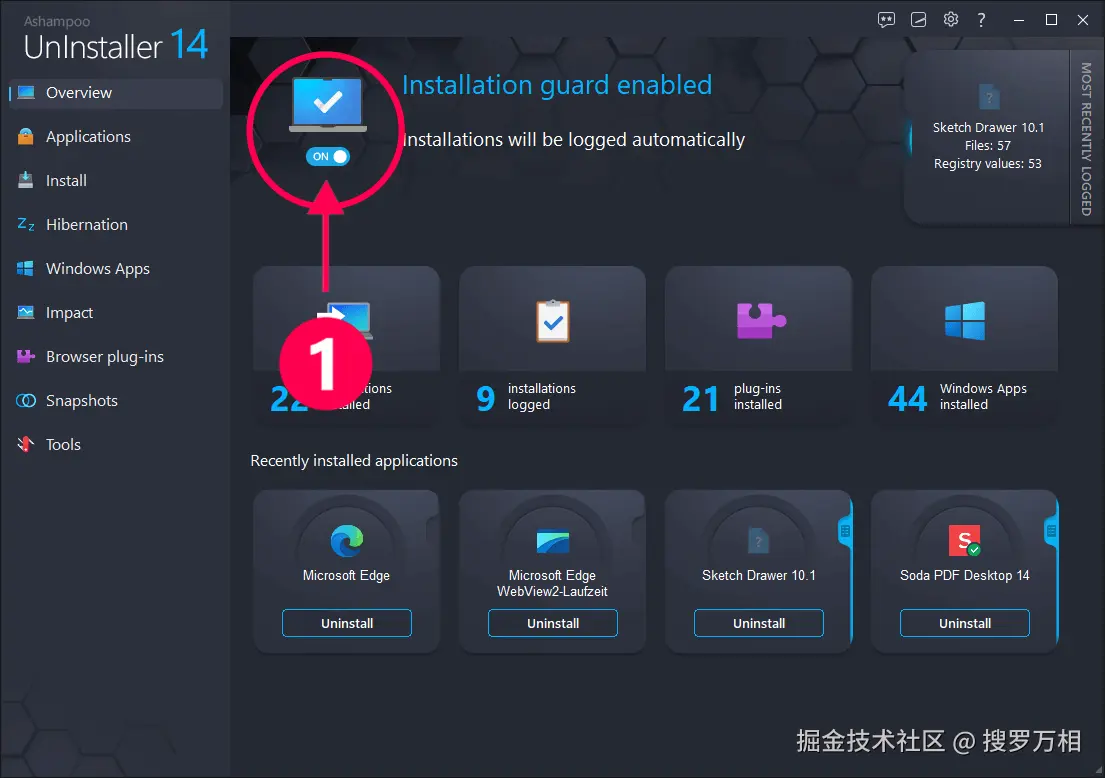Open the Impact section
The height and width of the screenshot is (778, 1105).
(116, 312)
